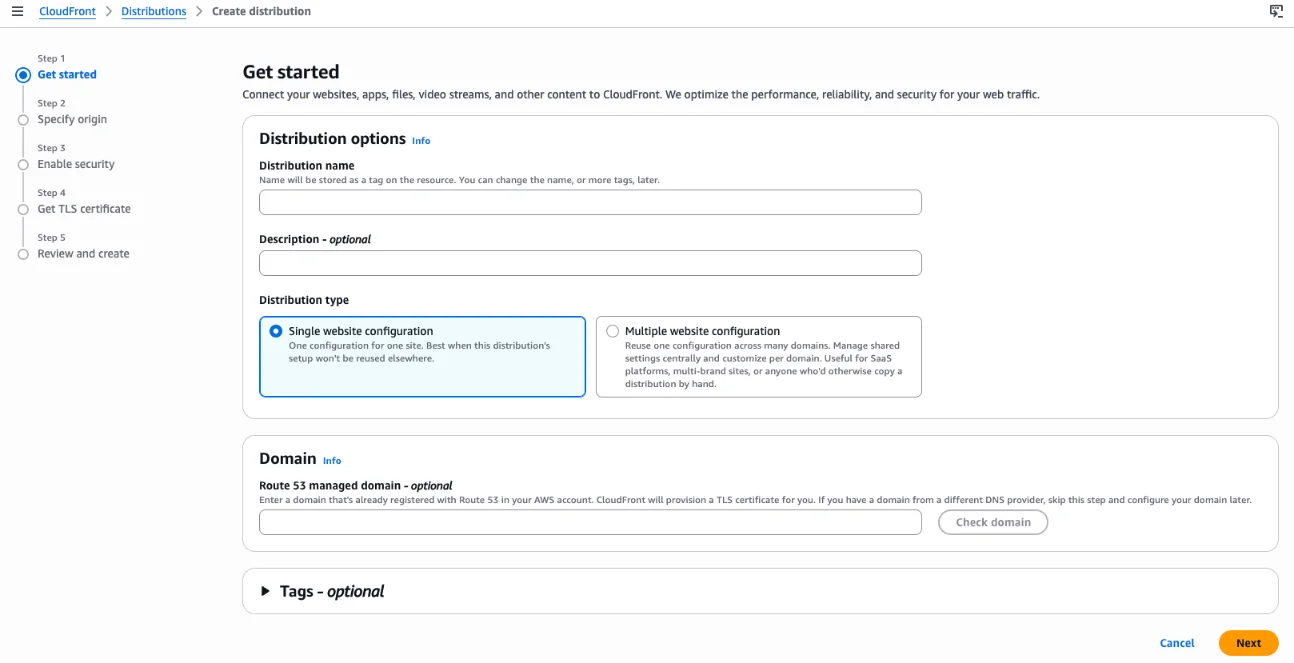
Task: Select Step 2 Specify origin in wizard
Action: pos(72,120)
